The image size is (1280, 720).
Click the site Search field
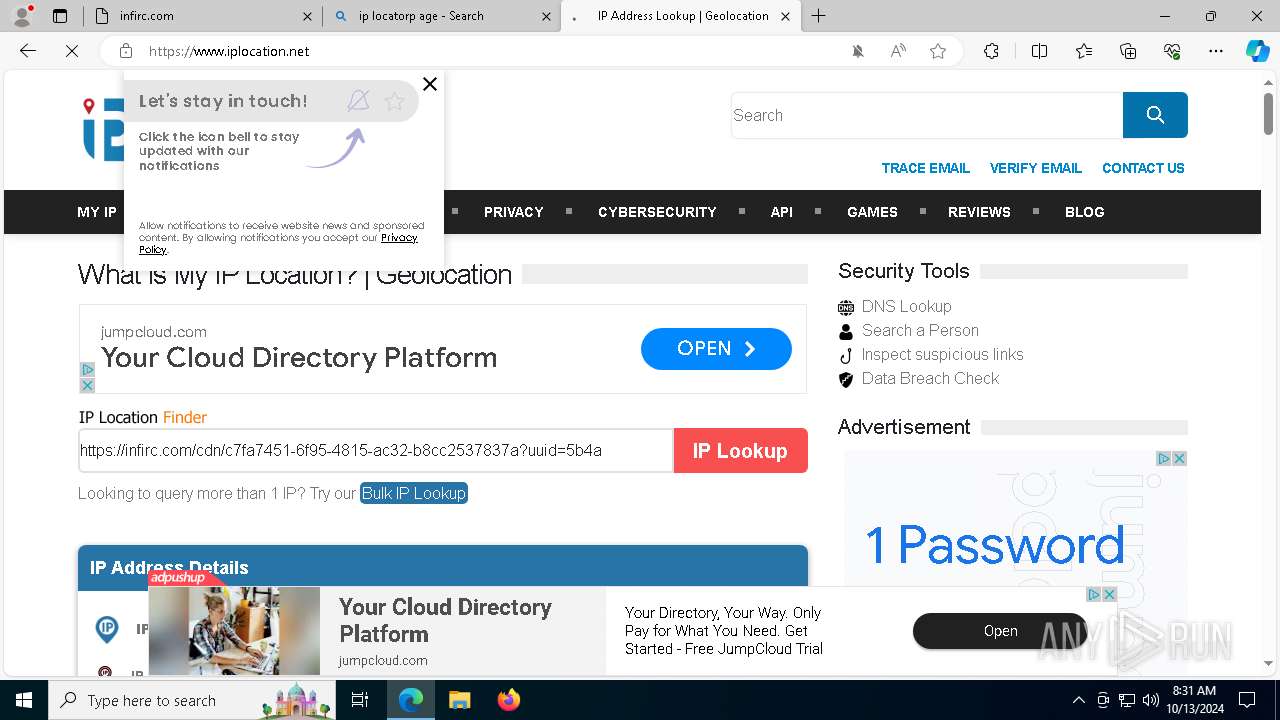pyautogui.click(x=927, y=115)
